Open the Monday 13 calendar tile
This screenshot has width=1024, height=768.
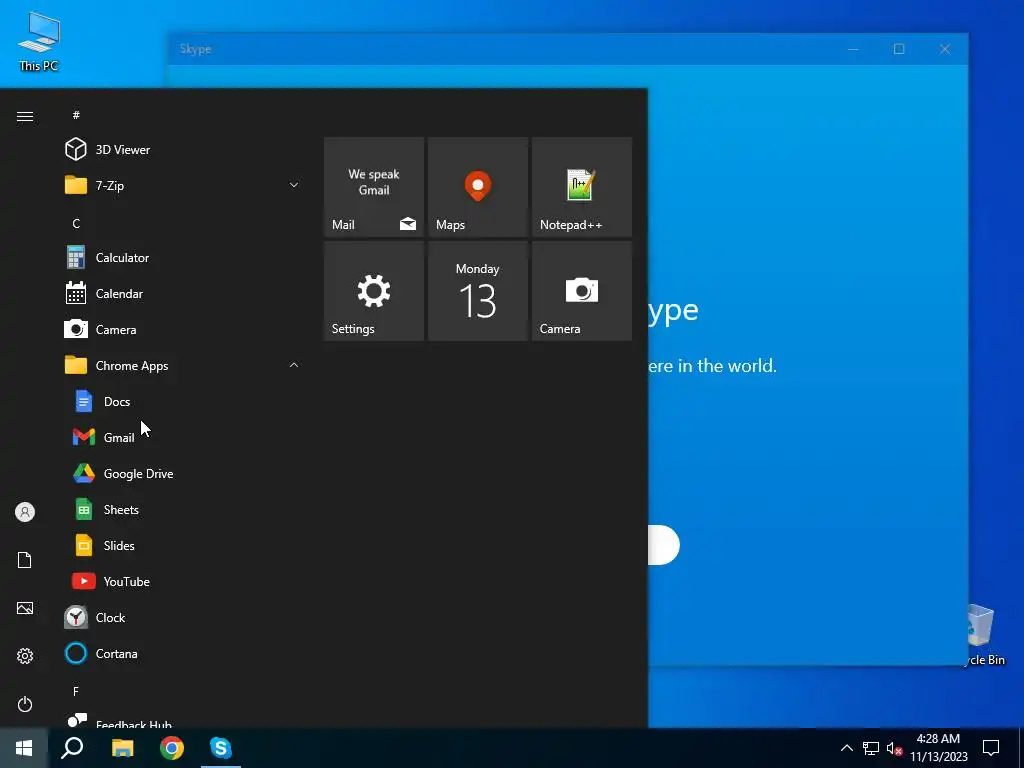(x=477, y=291)
